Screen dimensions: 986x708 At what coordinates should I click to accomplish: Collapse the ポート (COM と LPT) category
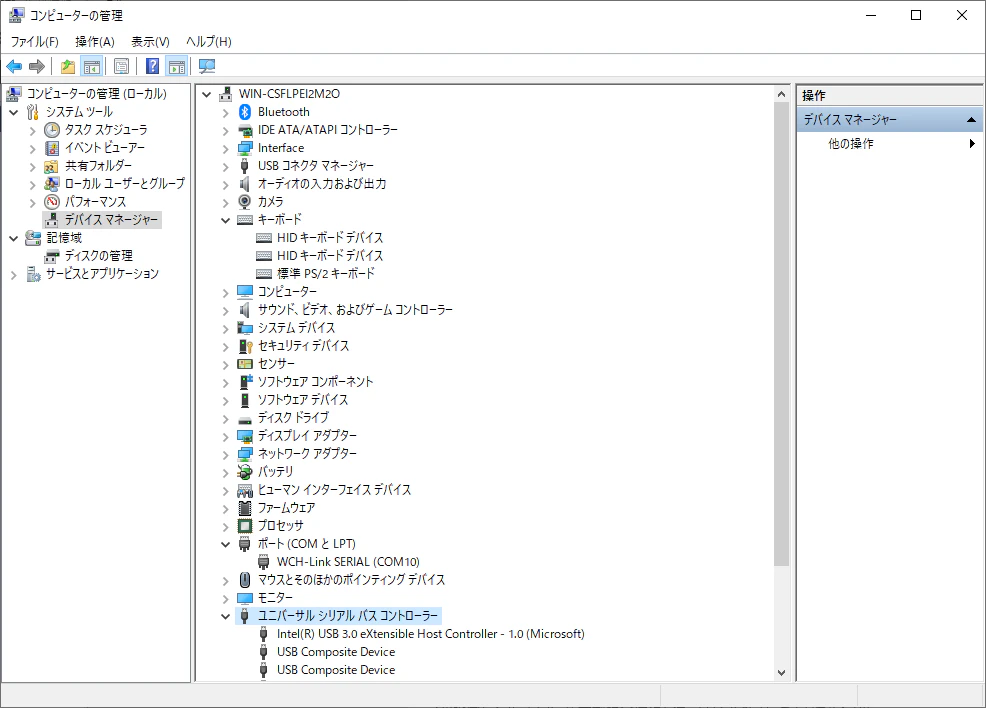pos(225,545)
